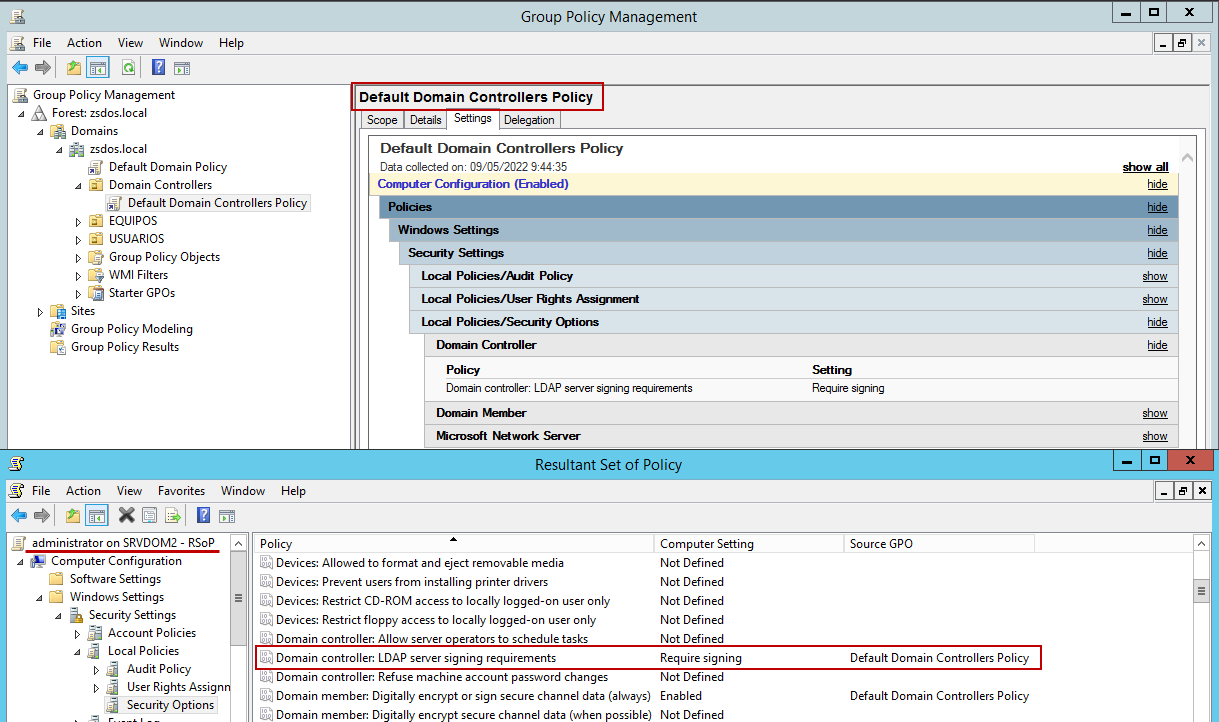Click RSoP policy list vertical scrollbar thumb
1219x722 pixels.
click(1201, 591)
